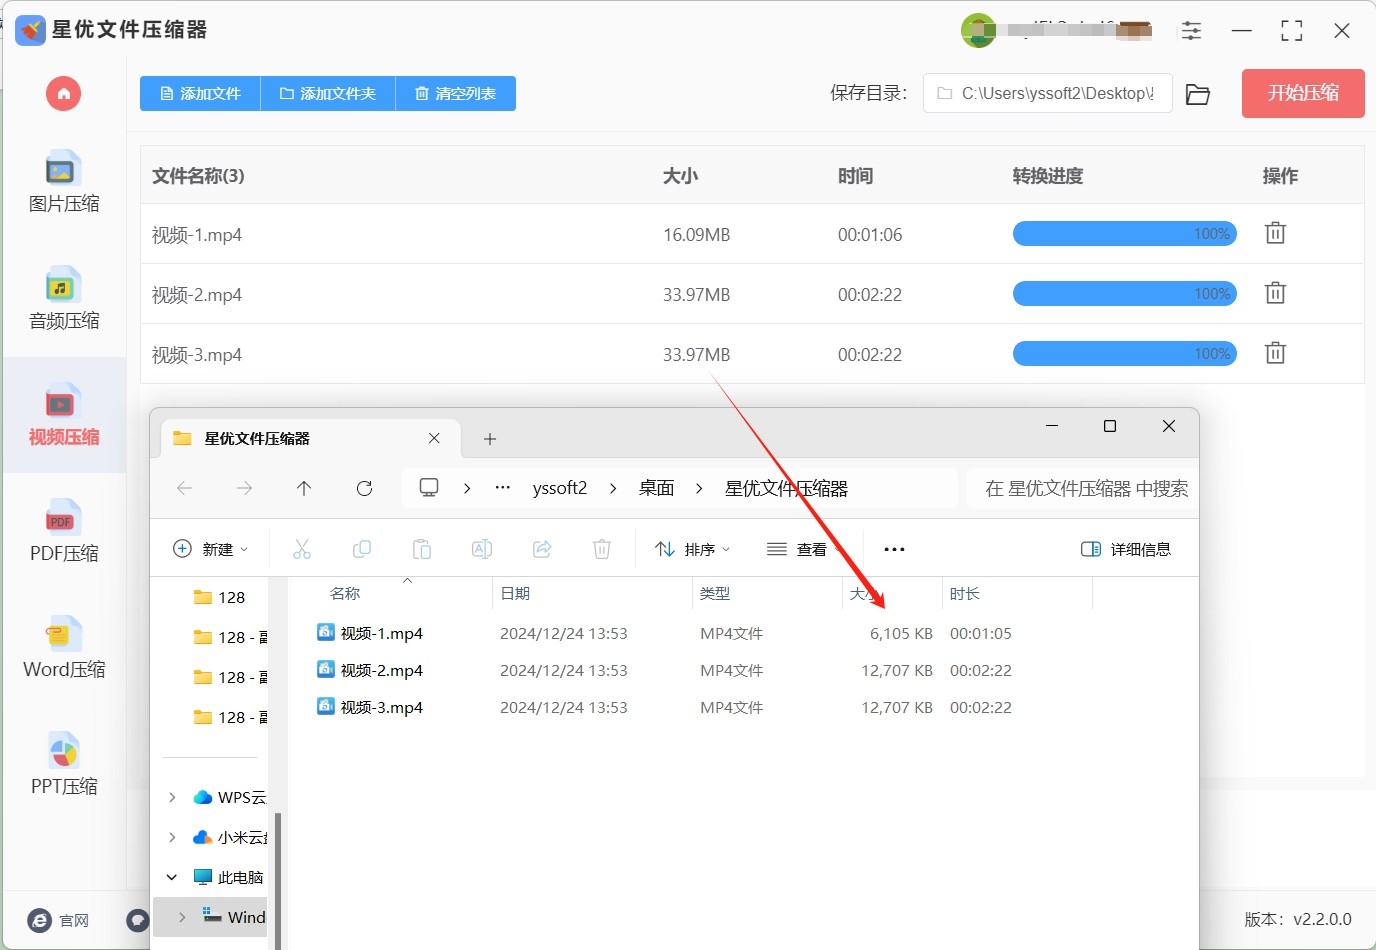Click the Explorer search box
Screen dimensions: 1376x950
(1085, 489)
